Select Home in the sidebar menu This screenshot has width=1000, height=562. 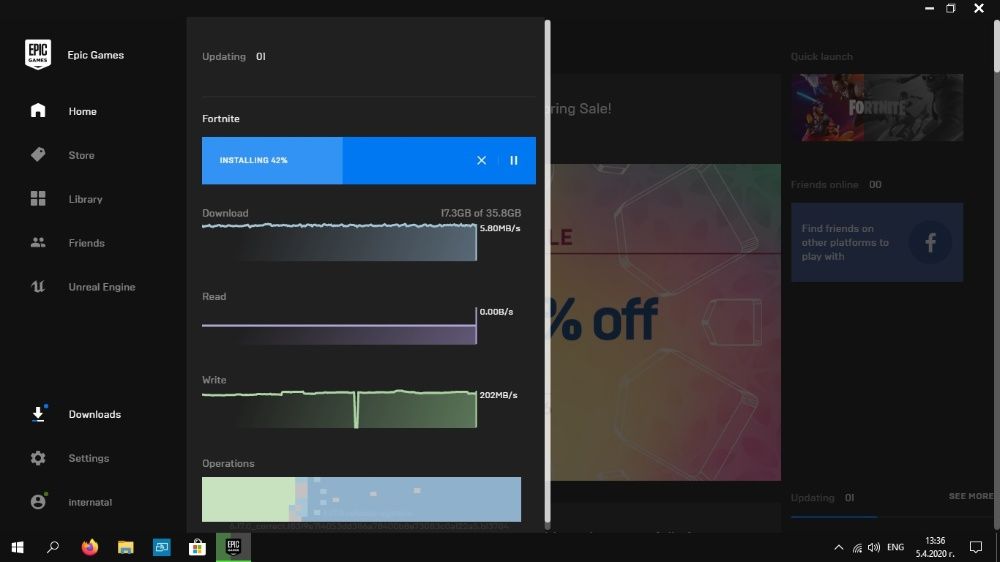tap(82, 111)
